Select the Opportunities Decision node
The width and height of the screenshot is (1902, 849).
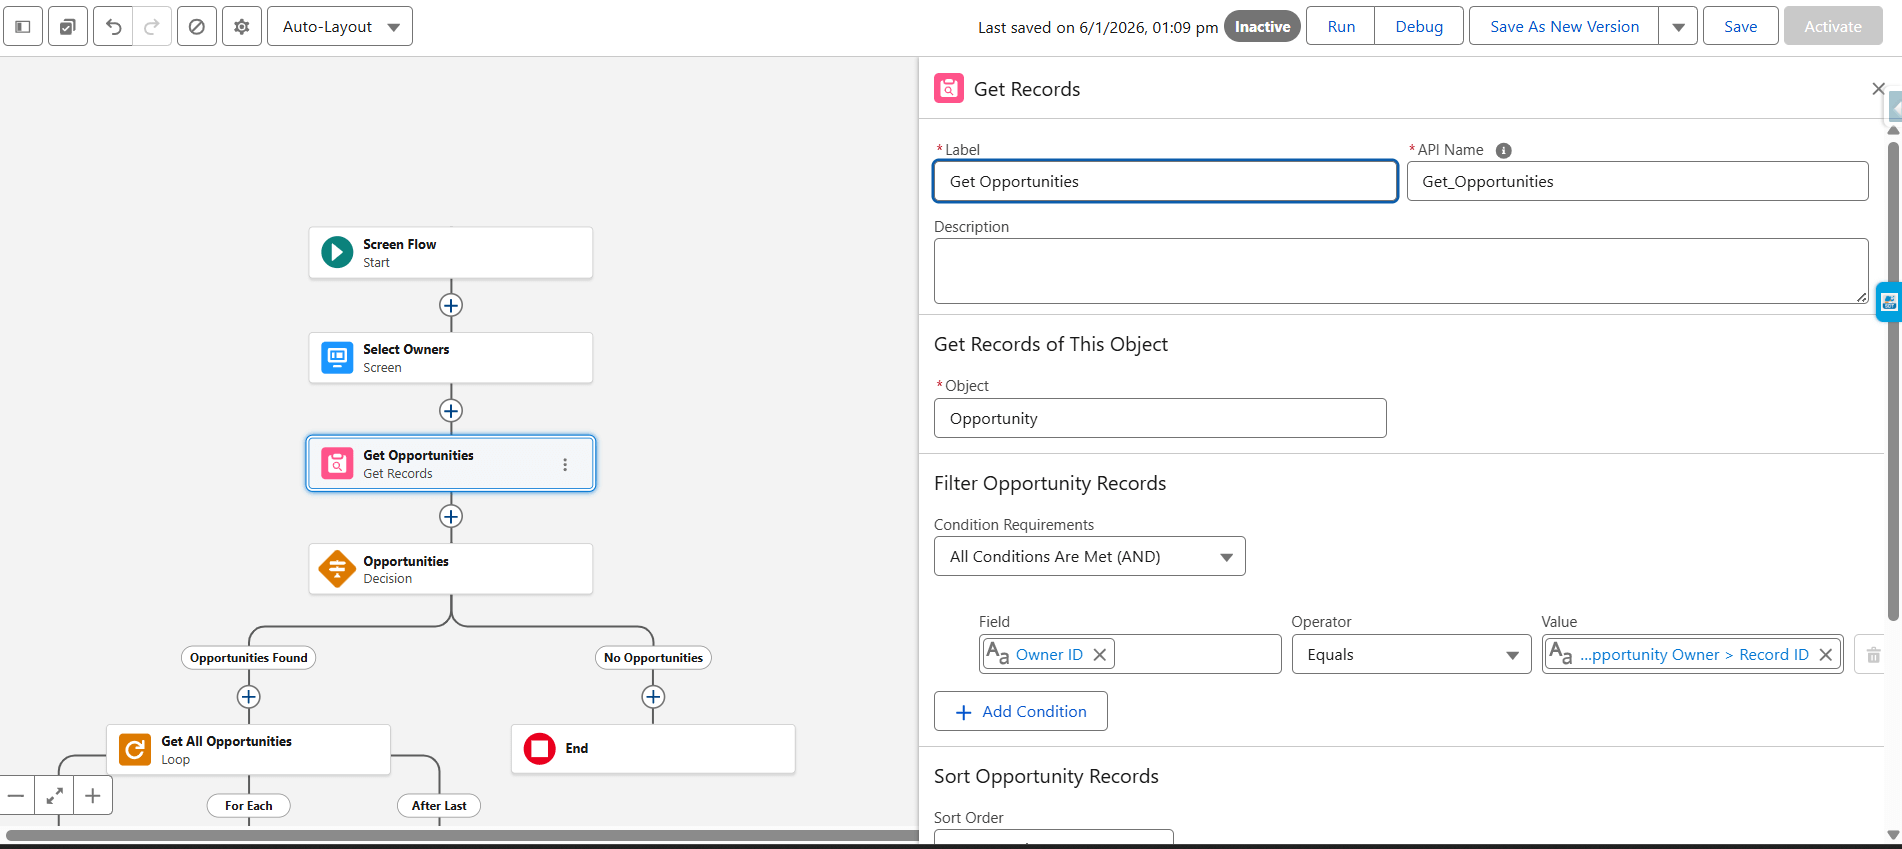tap(450, 569)
